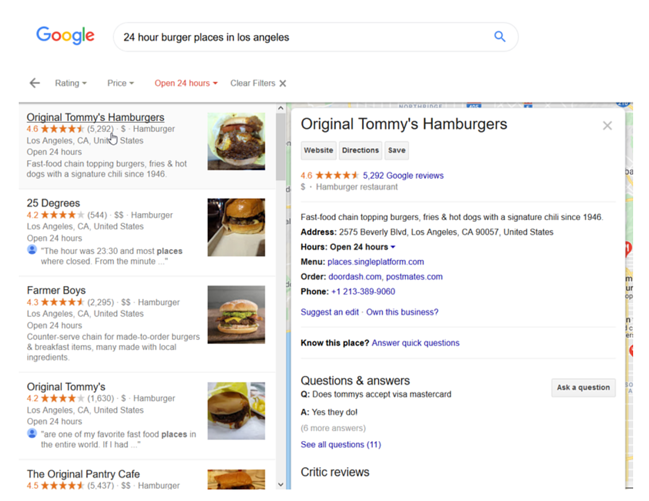Click the Website button

pyautogui.click(x=318, y=150)
